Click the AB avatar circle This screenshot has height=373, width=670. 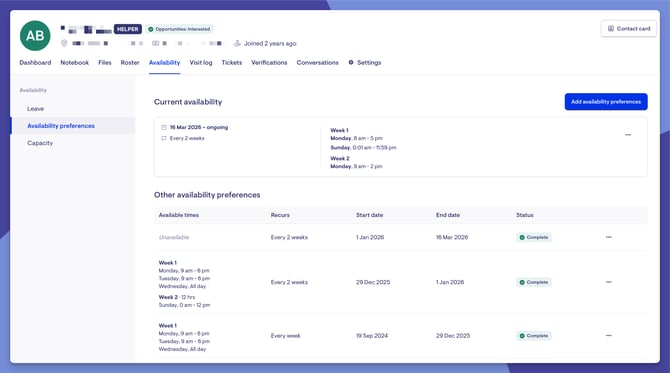35,35
